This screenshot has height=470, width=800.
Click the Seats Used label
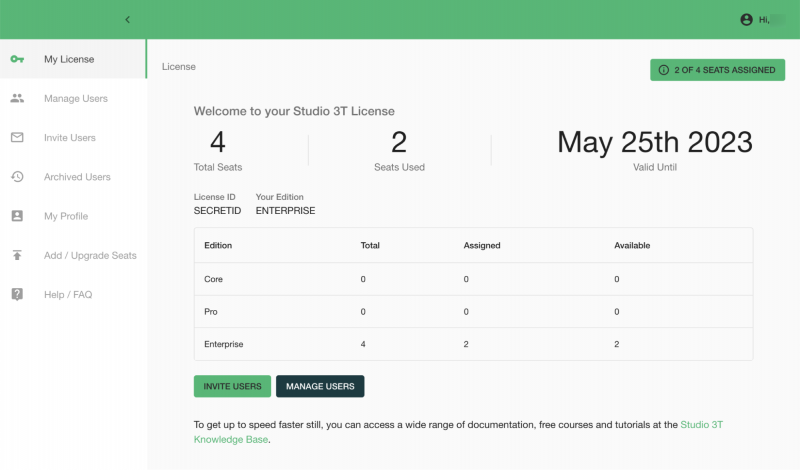click(399, 167)
